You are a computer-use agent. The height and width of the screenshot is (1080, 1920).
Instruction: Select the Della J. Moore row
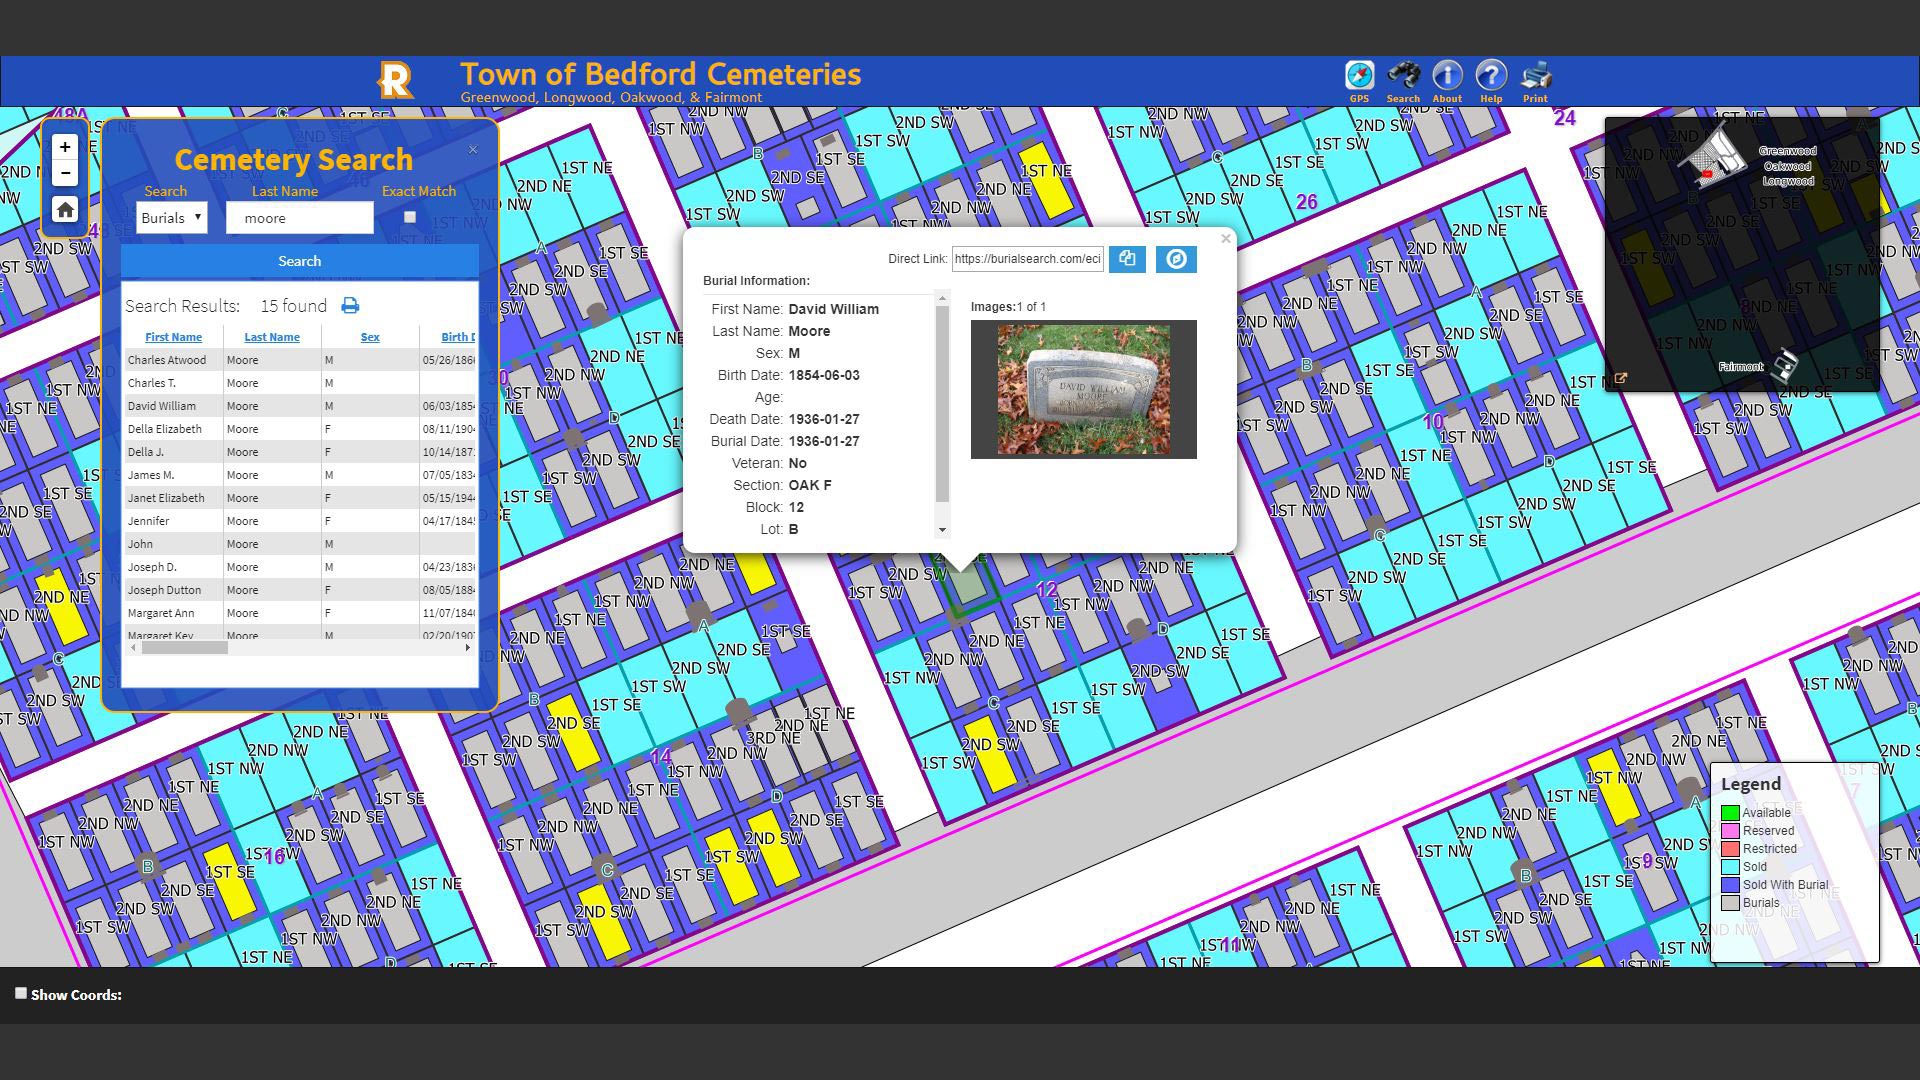point(300,452)
